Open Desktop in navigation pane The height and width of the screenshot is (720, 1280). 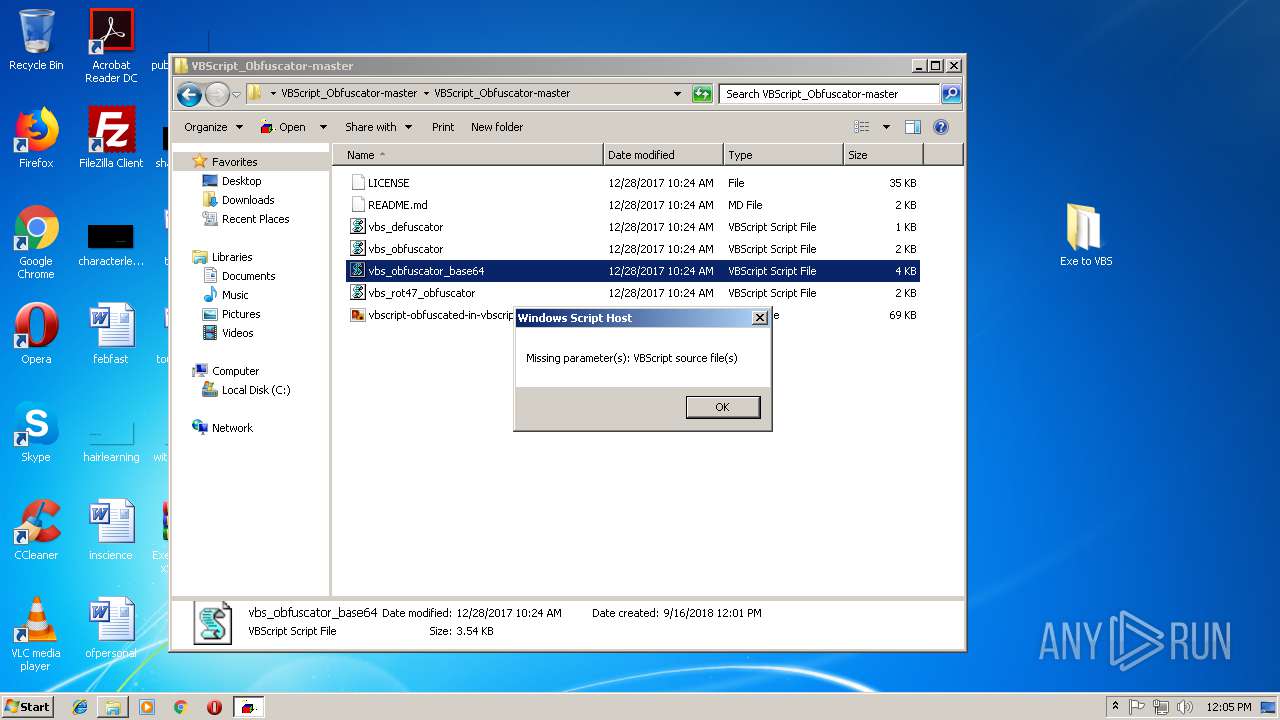pyautogui.click(x=241, y=181)
